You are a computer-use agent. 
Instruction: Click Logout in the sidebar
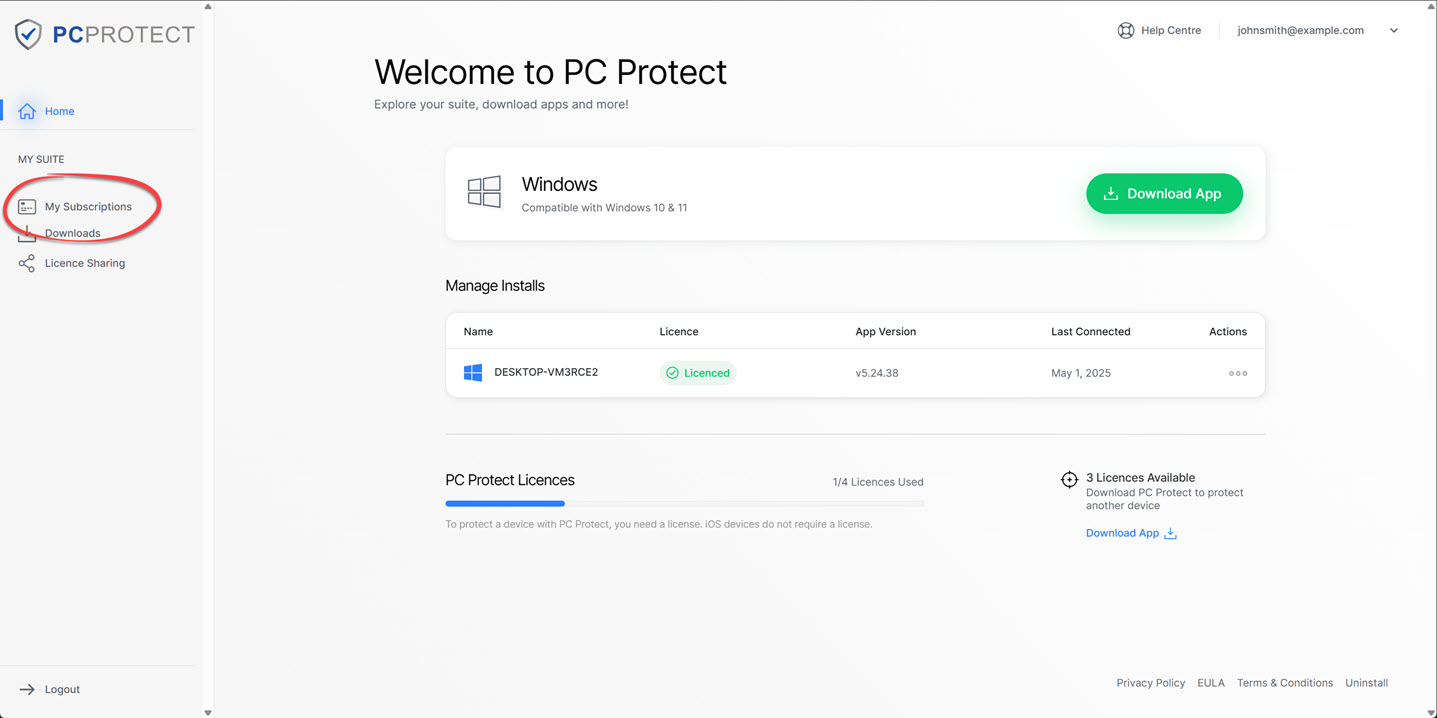coord(62,690)
